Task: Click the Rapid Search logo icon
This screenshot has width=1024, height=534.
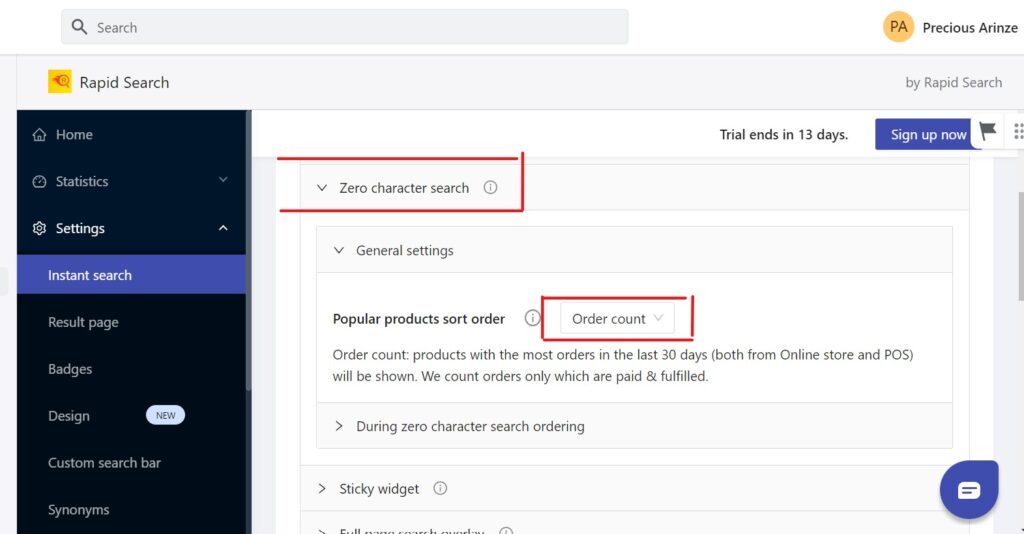Action: coord(60,82)
